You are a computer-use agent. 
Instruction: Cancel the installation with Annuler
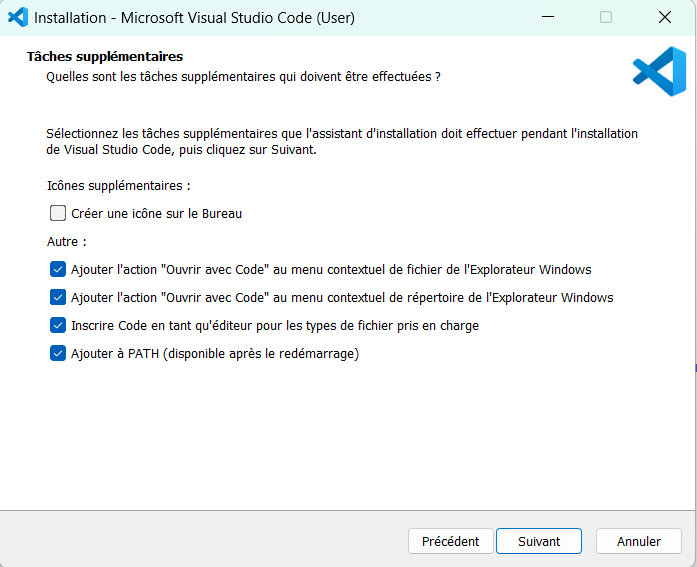click(638, 541)
